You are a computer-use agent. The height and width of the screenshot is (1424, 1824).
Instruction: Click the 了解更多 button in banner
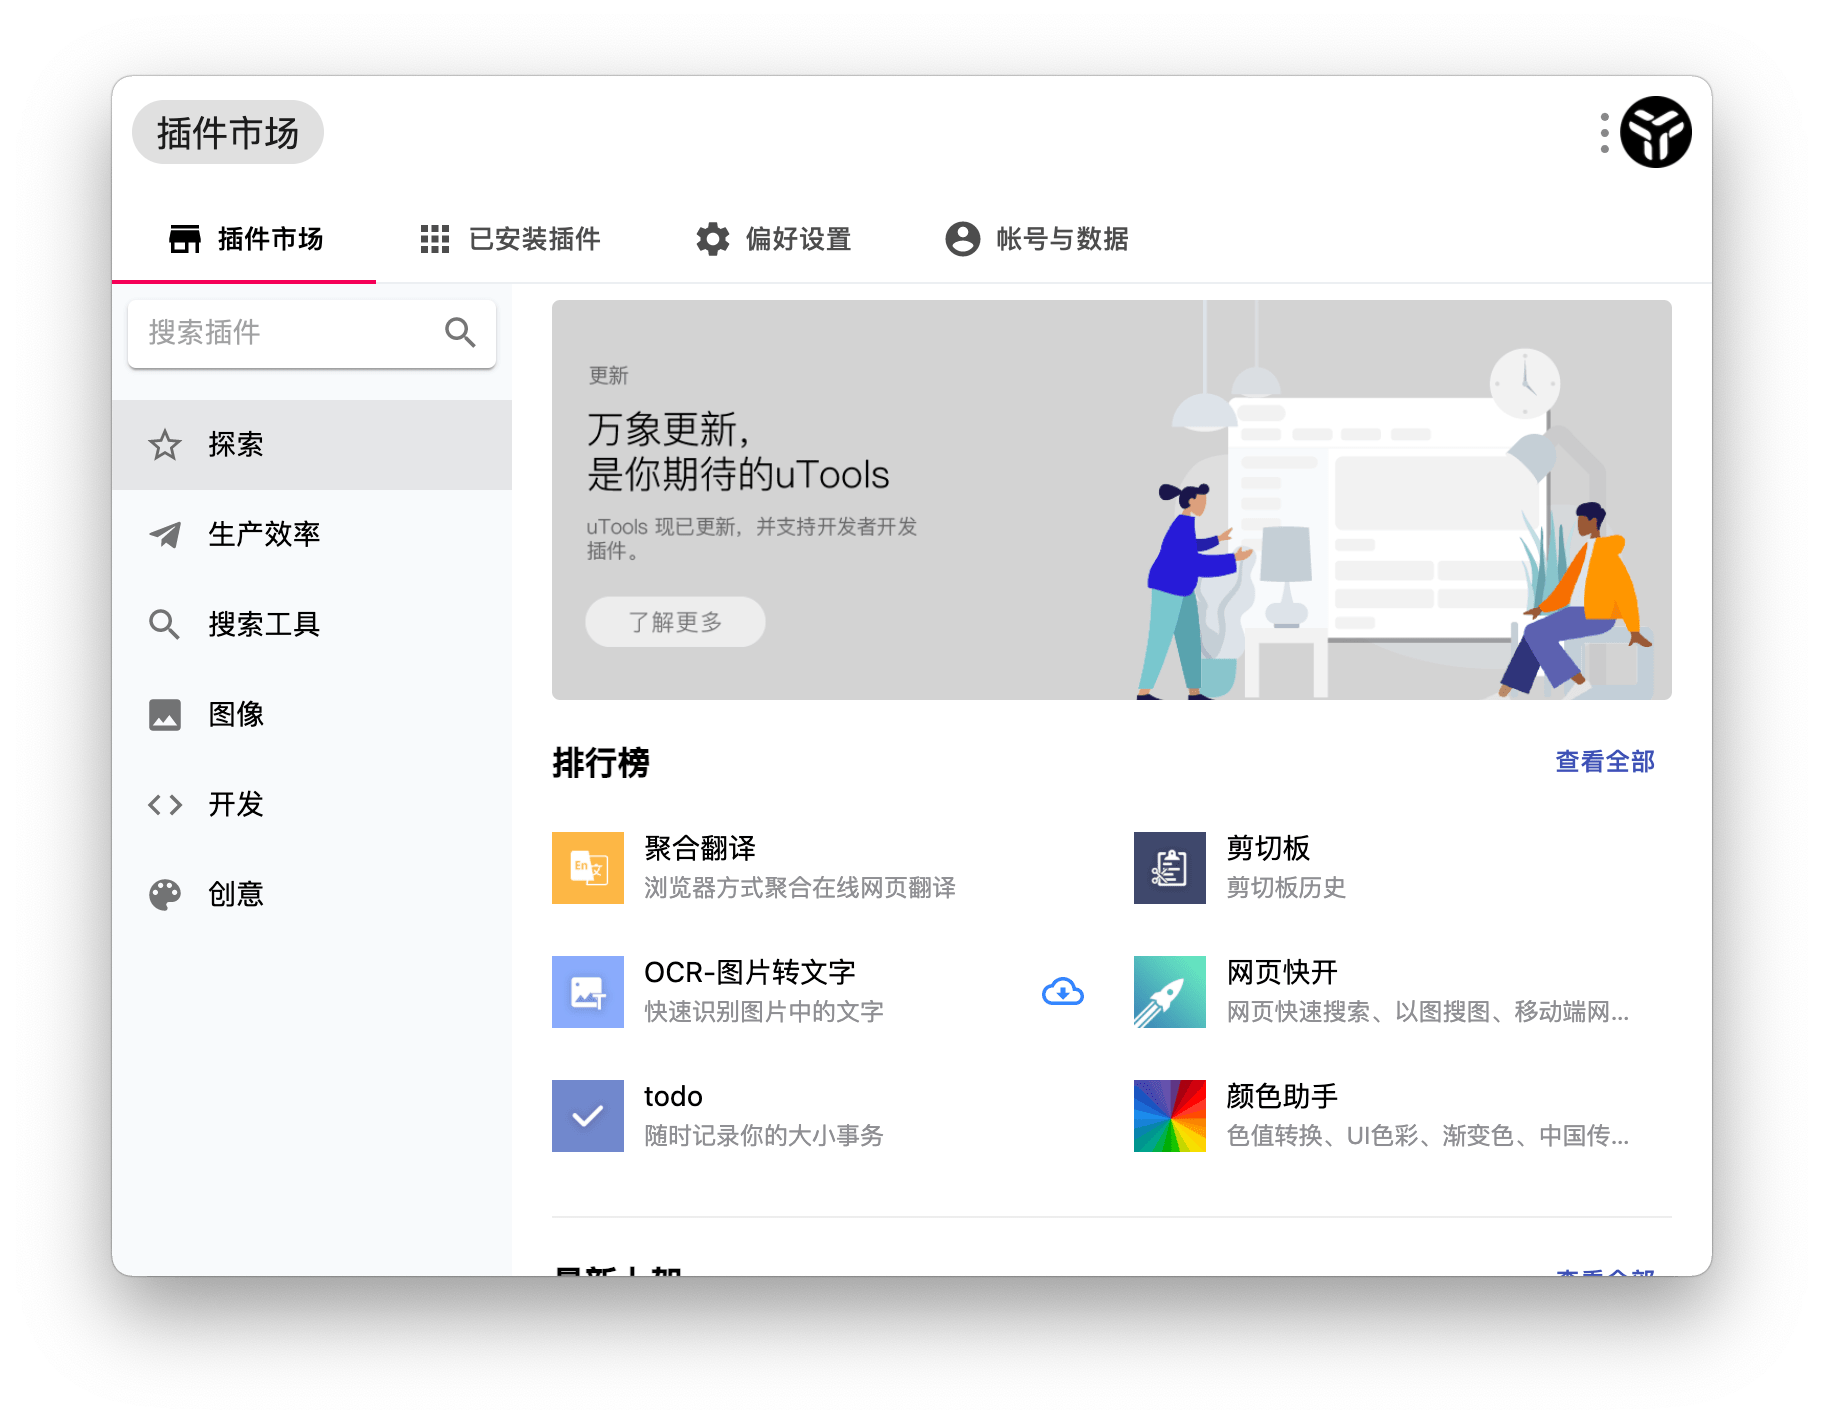674,621
